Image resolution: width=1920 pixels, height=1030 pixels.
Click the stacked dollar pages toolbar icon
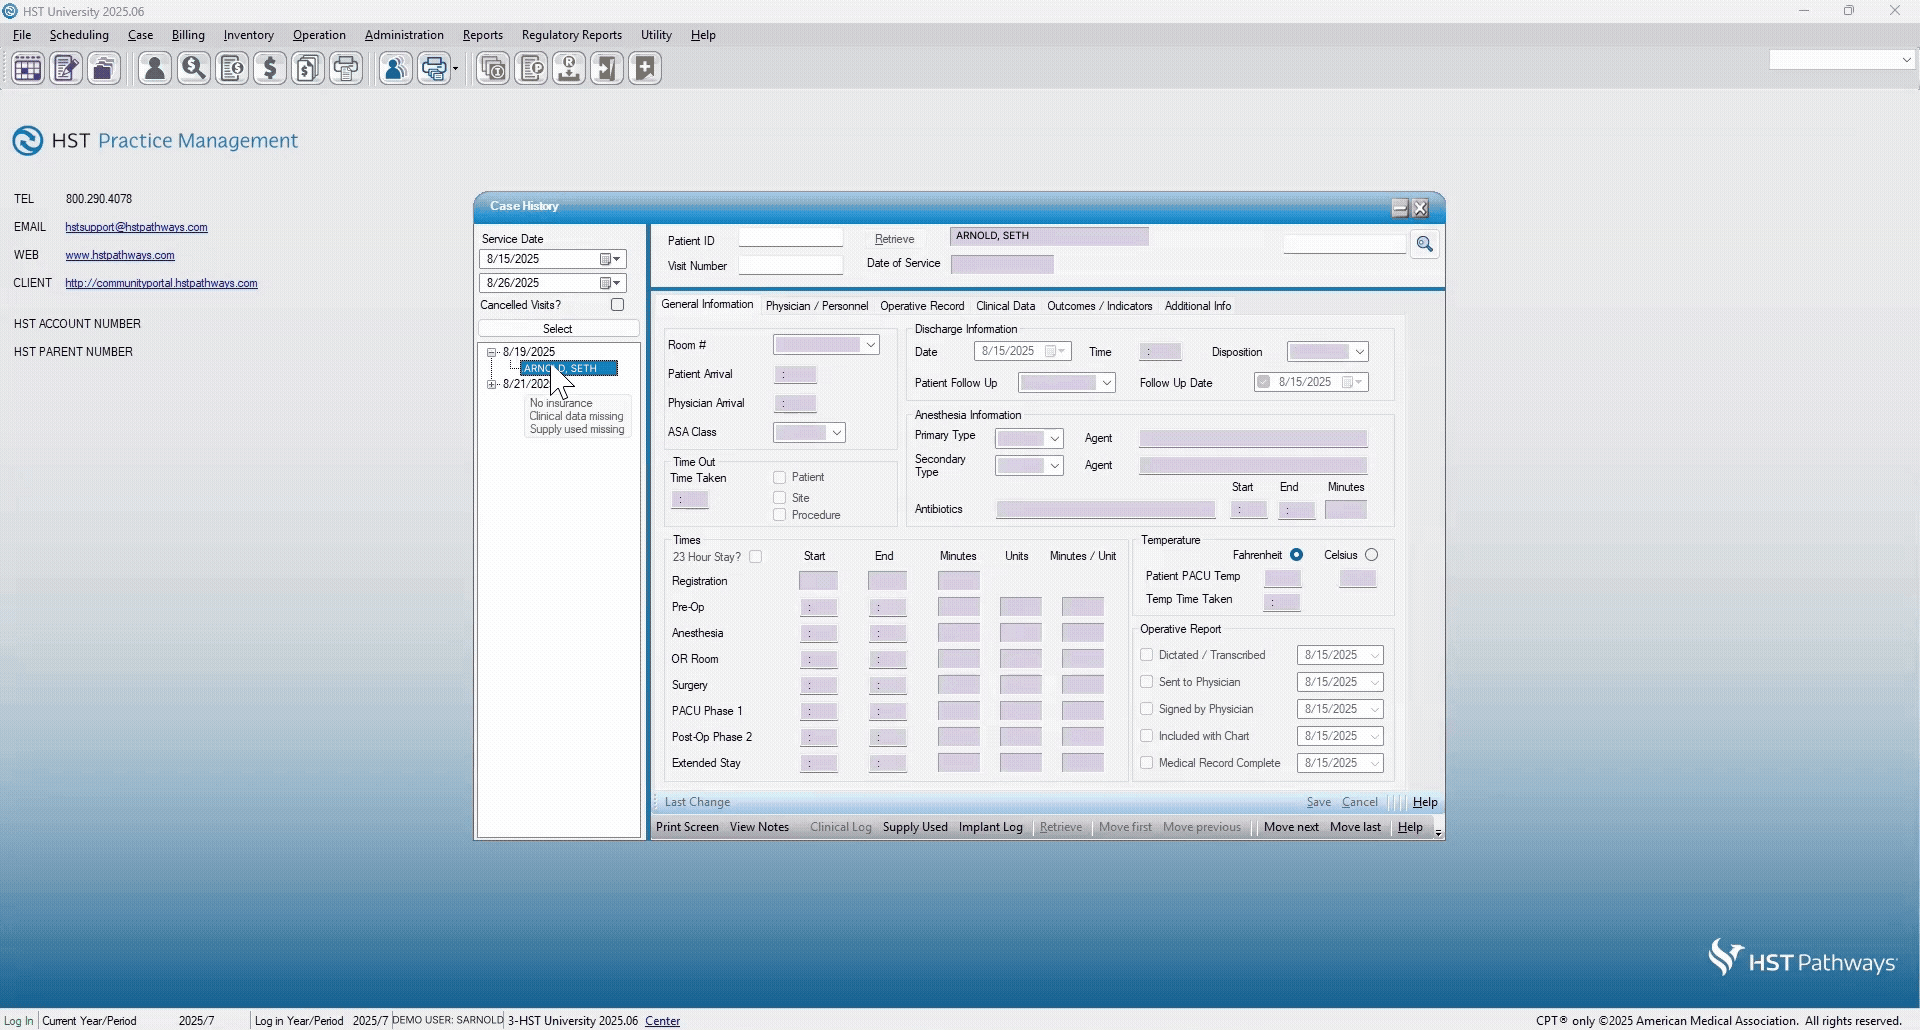[308, 69]
